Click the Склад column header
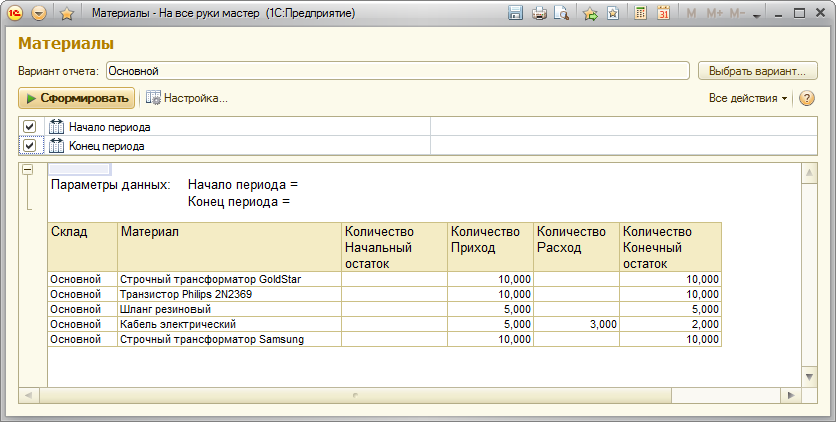Screen dimensions: 836x422 (x=83, y=247)
